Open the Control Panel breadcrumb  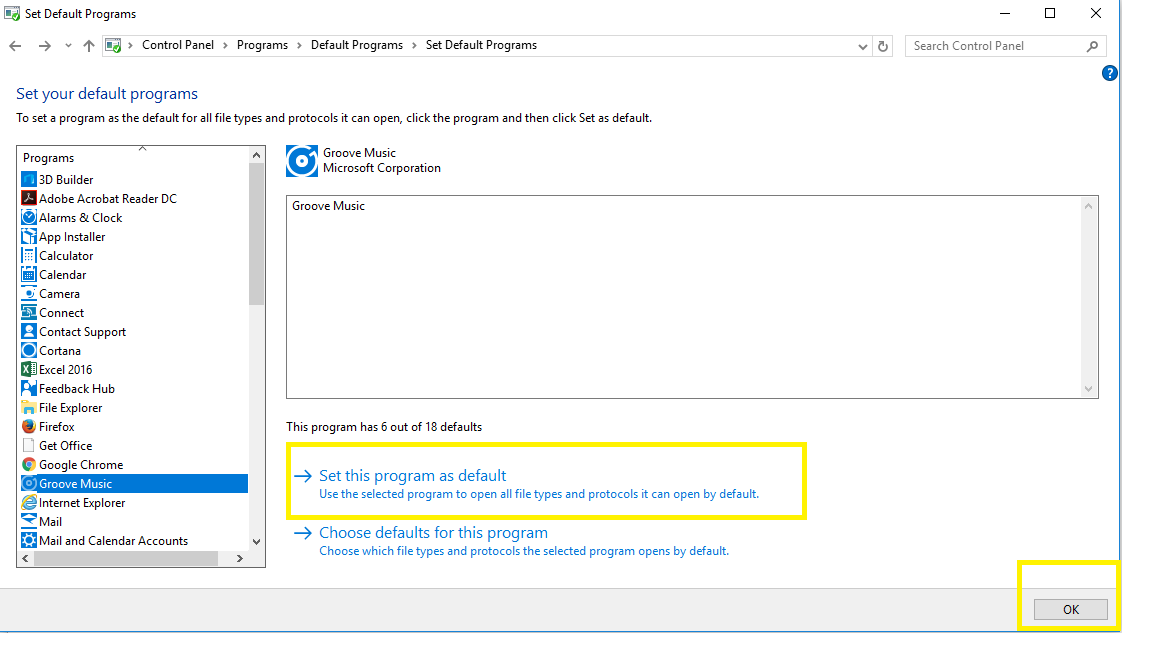[178, 45]
